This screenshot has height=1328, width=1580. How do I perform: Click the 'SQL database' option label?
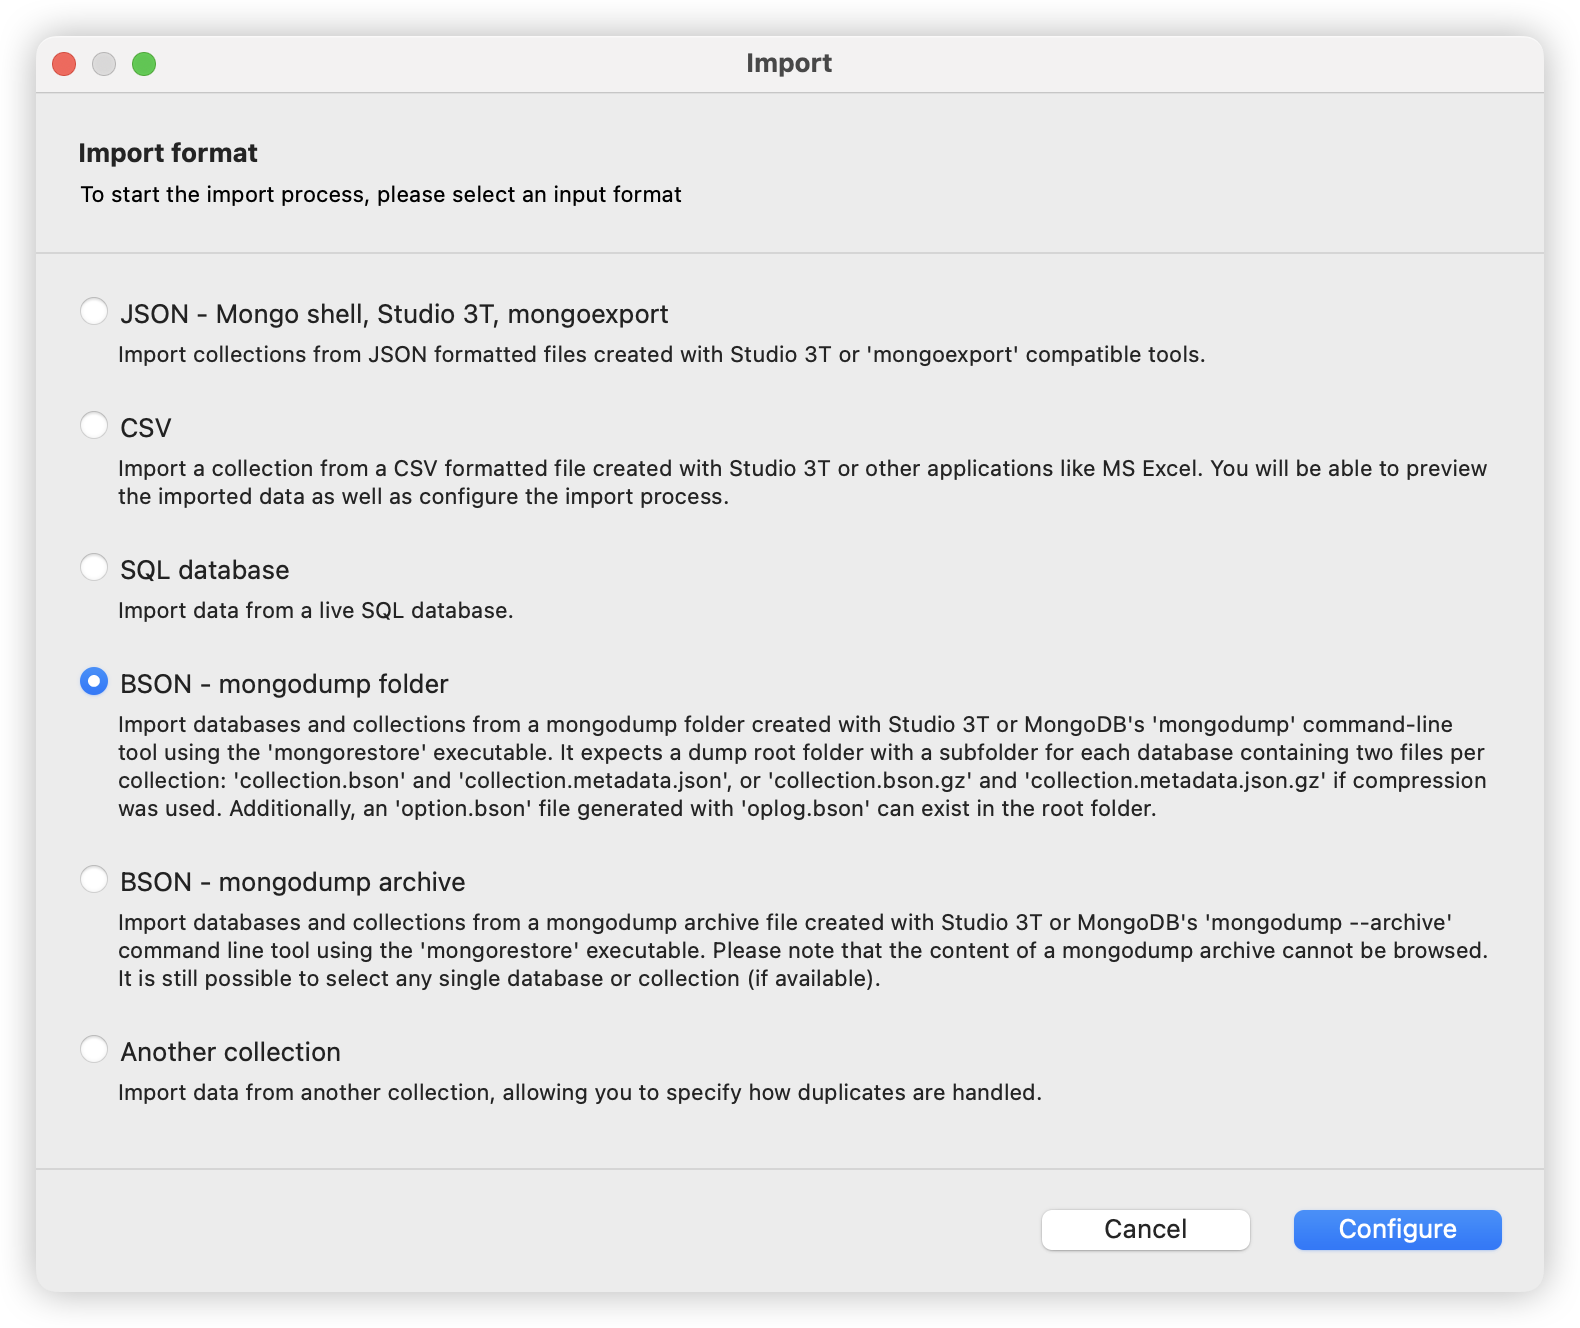tap(205, 570)
